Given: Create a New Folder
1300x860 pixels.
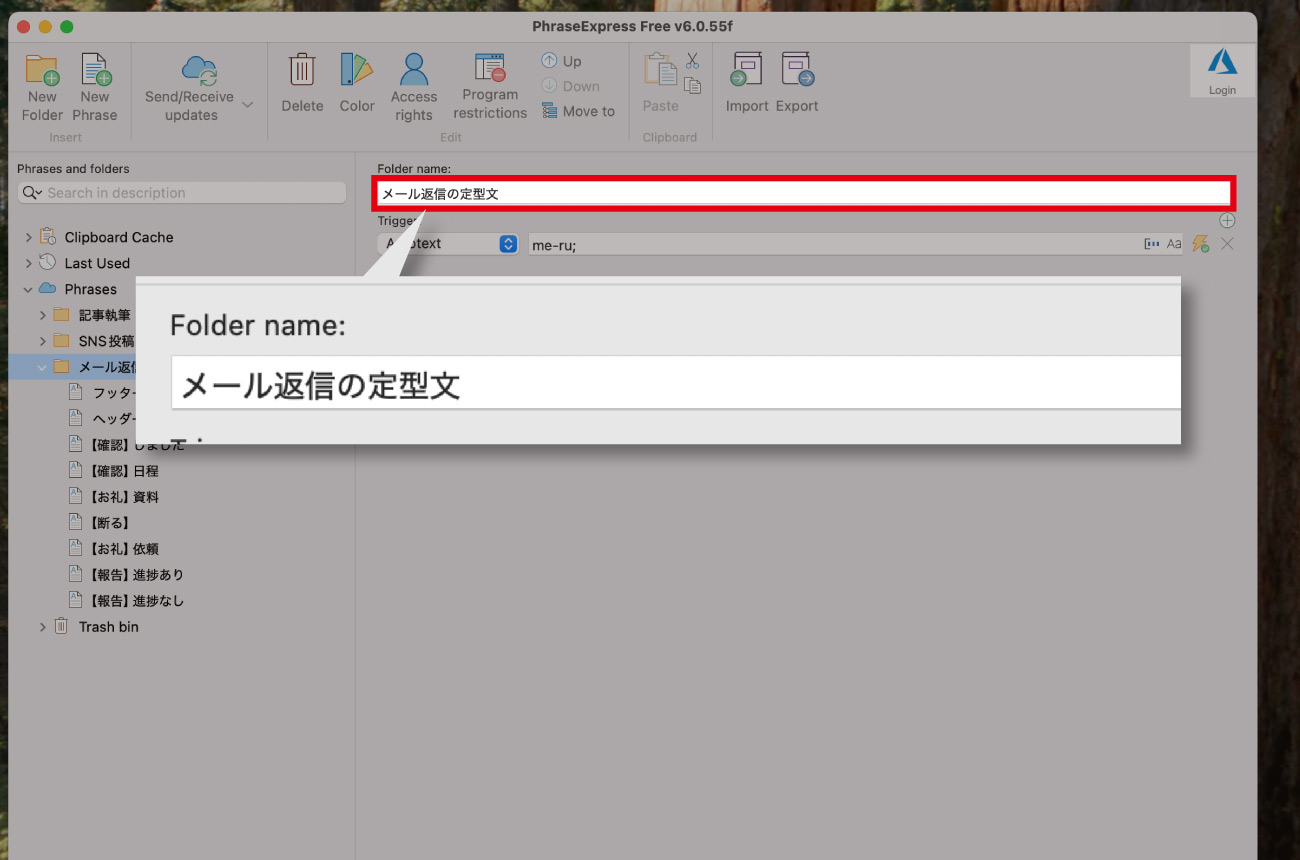Looking at the screenshot, I should point(42,87).
